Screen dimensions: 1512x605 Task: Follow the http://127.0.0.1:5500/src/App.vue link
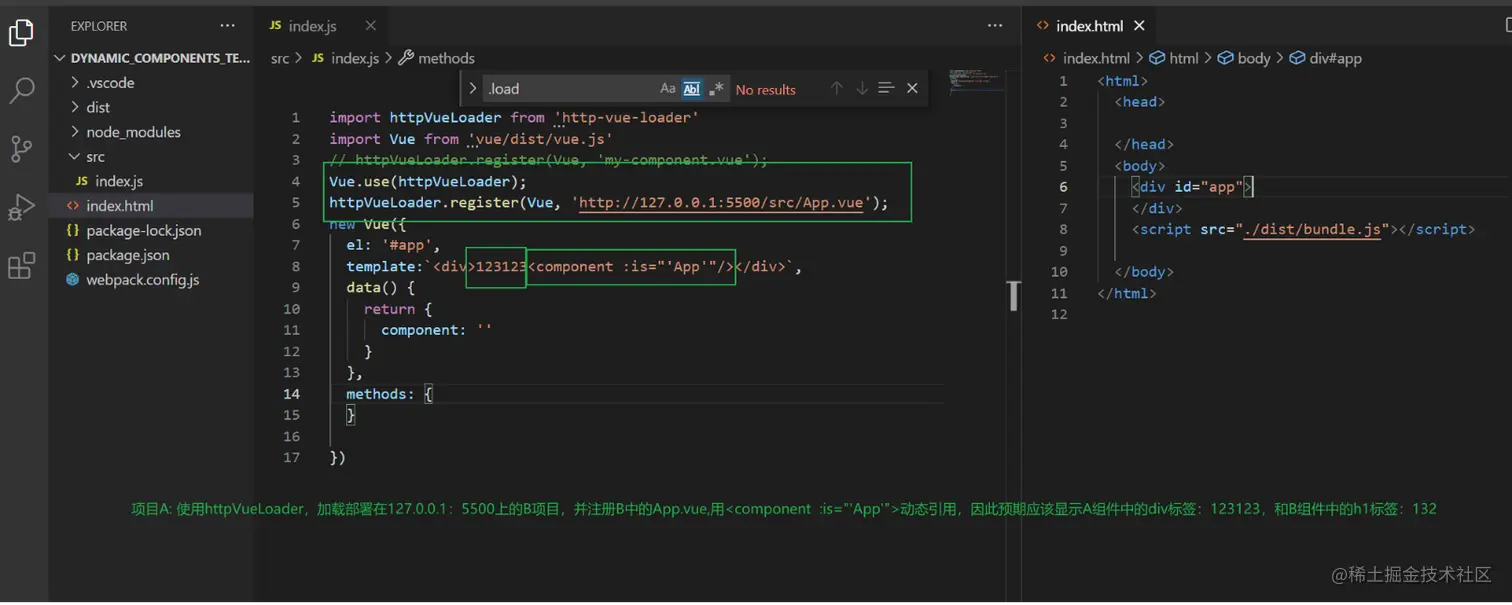721,203
